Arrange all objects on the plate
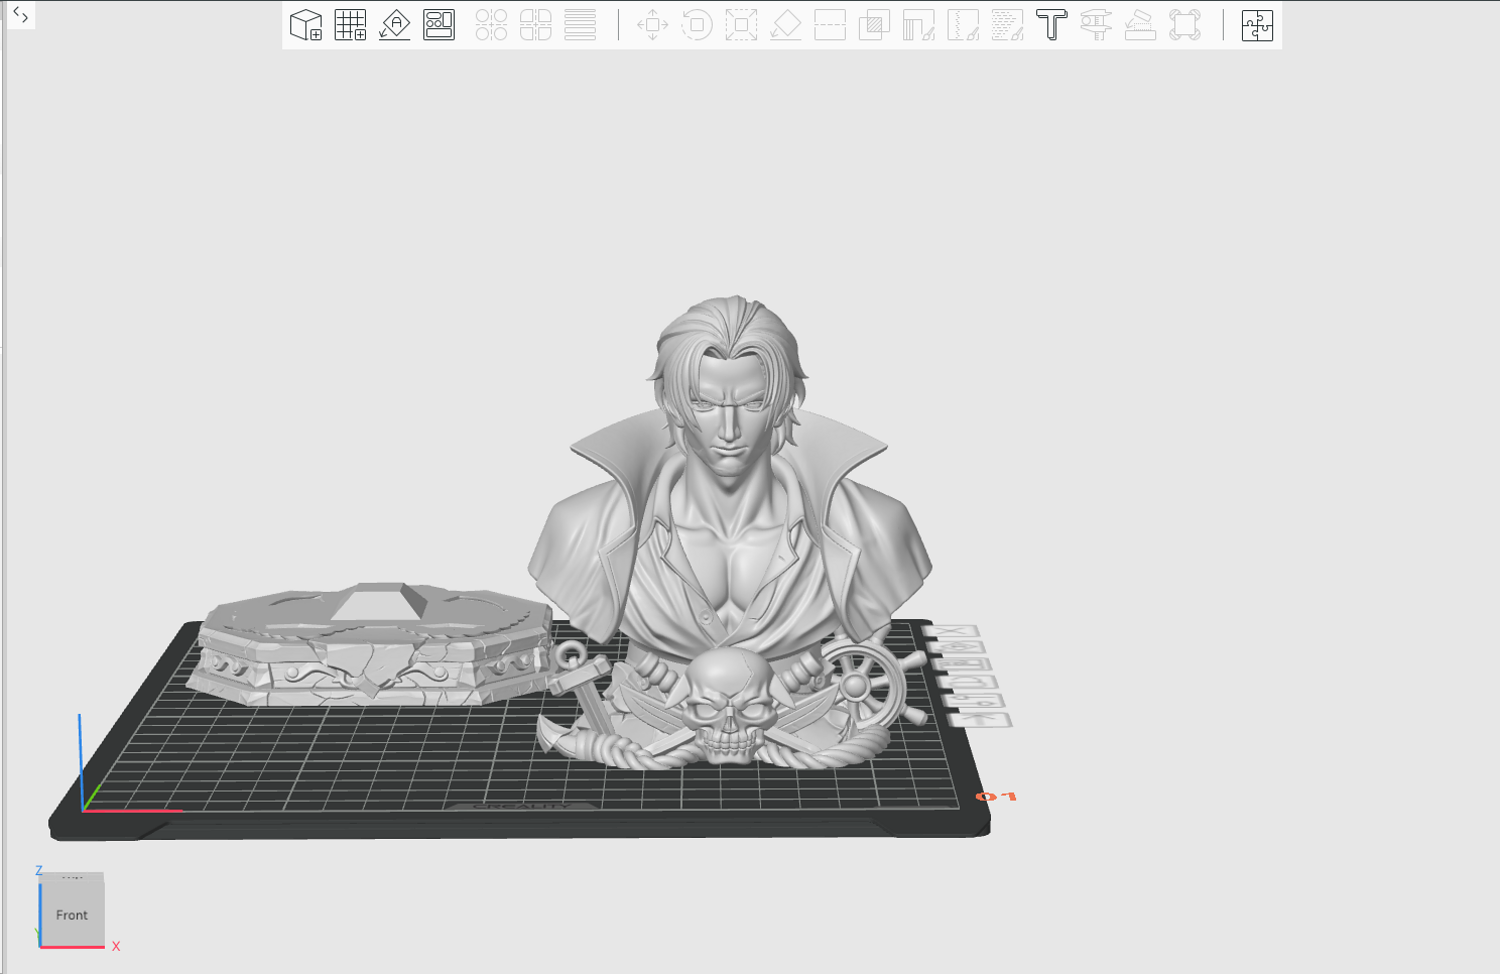The height and width of the screenshot is (974, 1500). pos(439,25)
